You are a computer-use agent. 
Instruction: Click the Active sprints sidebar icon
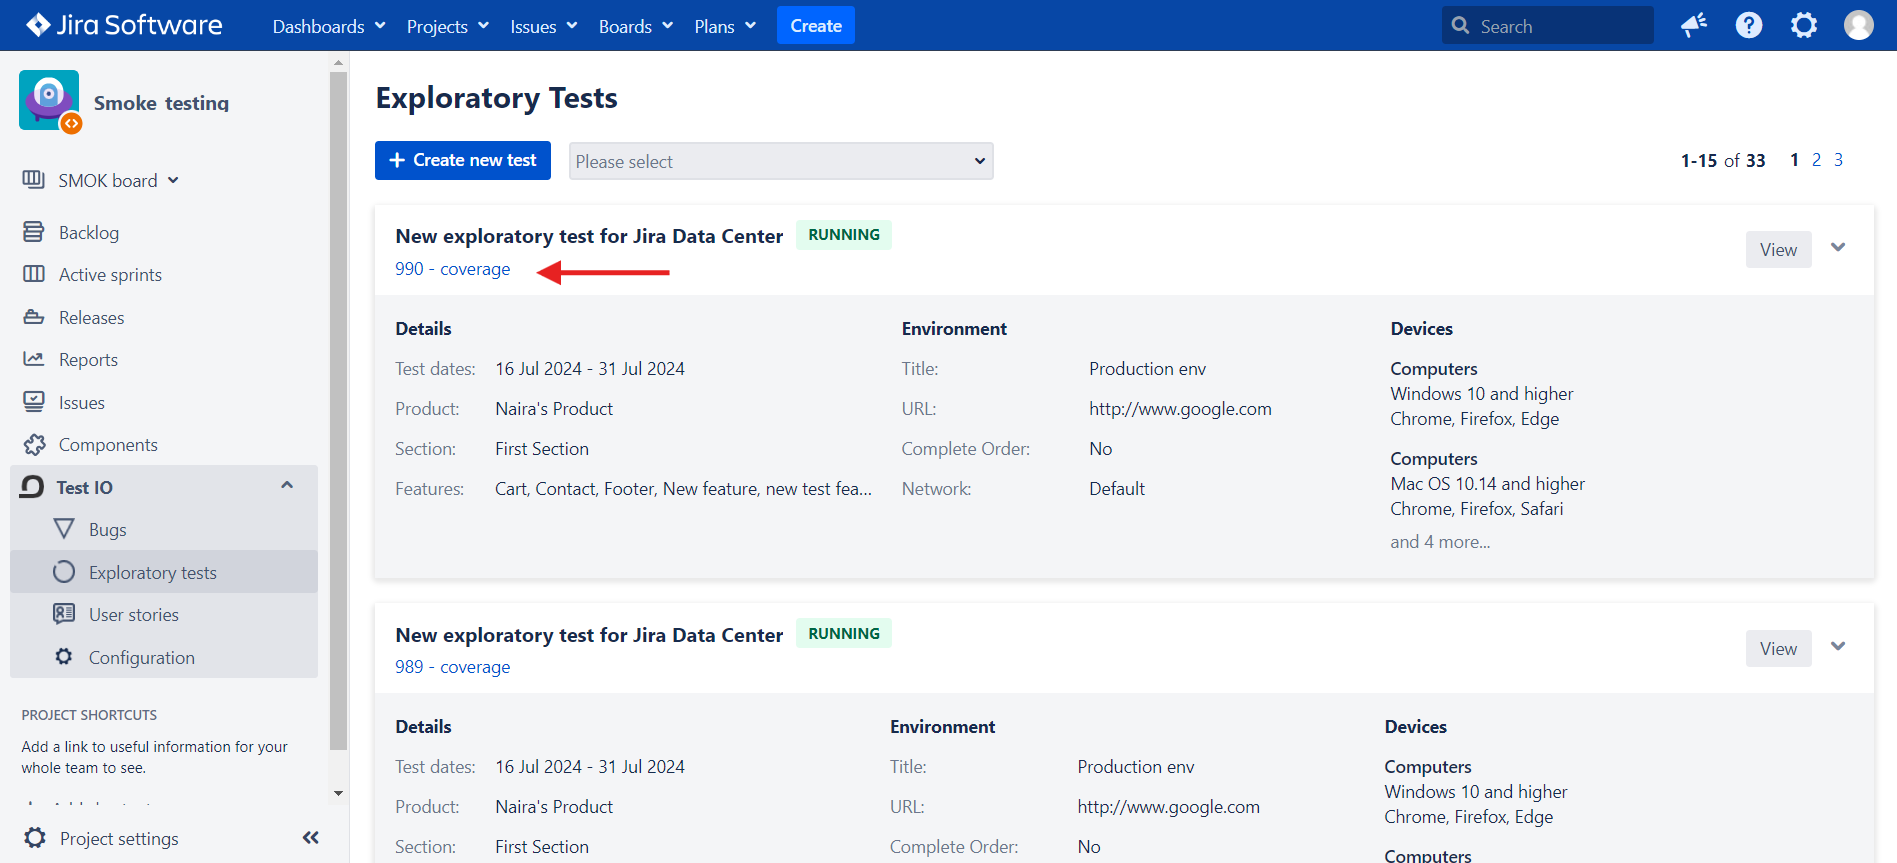point(34,274)
